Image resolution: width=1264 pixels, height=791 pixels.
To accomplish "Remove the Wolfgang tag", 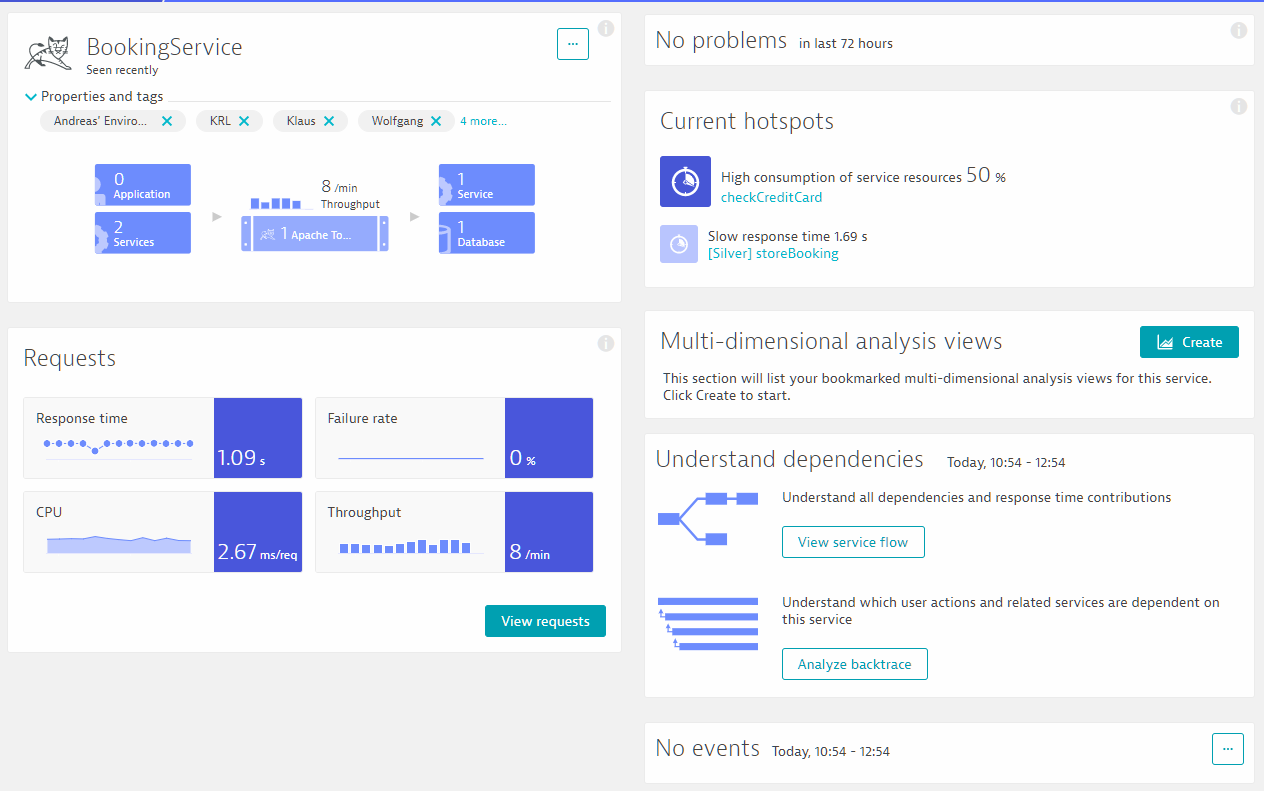I will pos(435,121).
